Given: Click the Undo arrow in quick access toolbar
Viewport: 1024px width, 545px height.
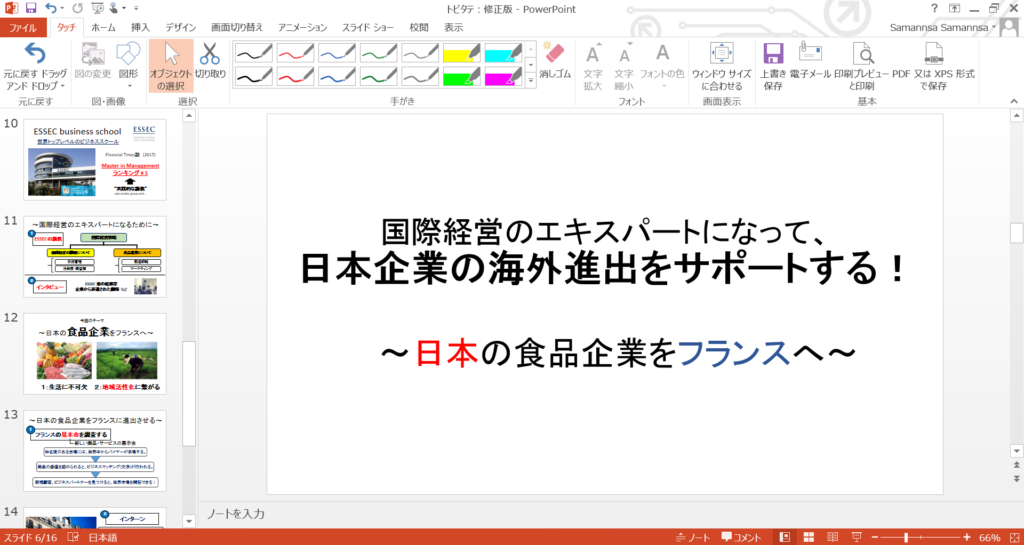Looking at the screenshot, I should point(51,8).
